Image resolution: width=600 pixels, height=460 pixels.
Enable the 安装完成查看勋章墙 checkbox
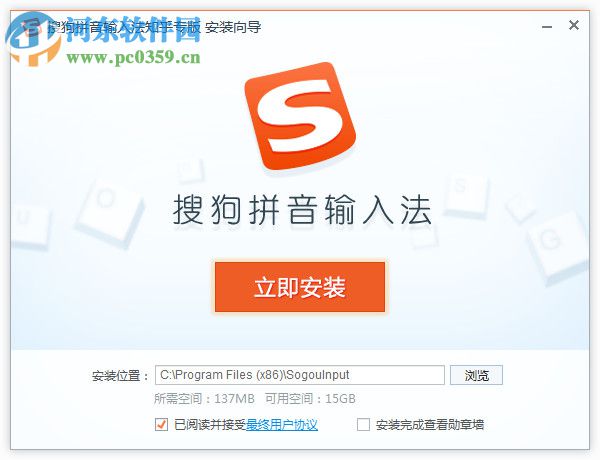pos(363,424)
